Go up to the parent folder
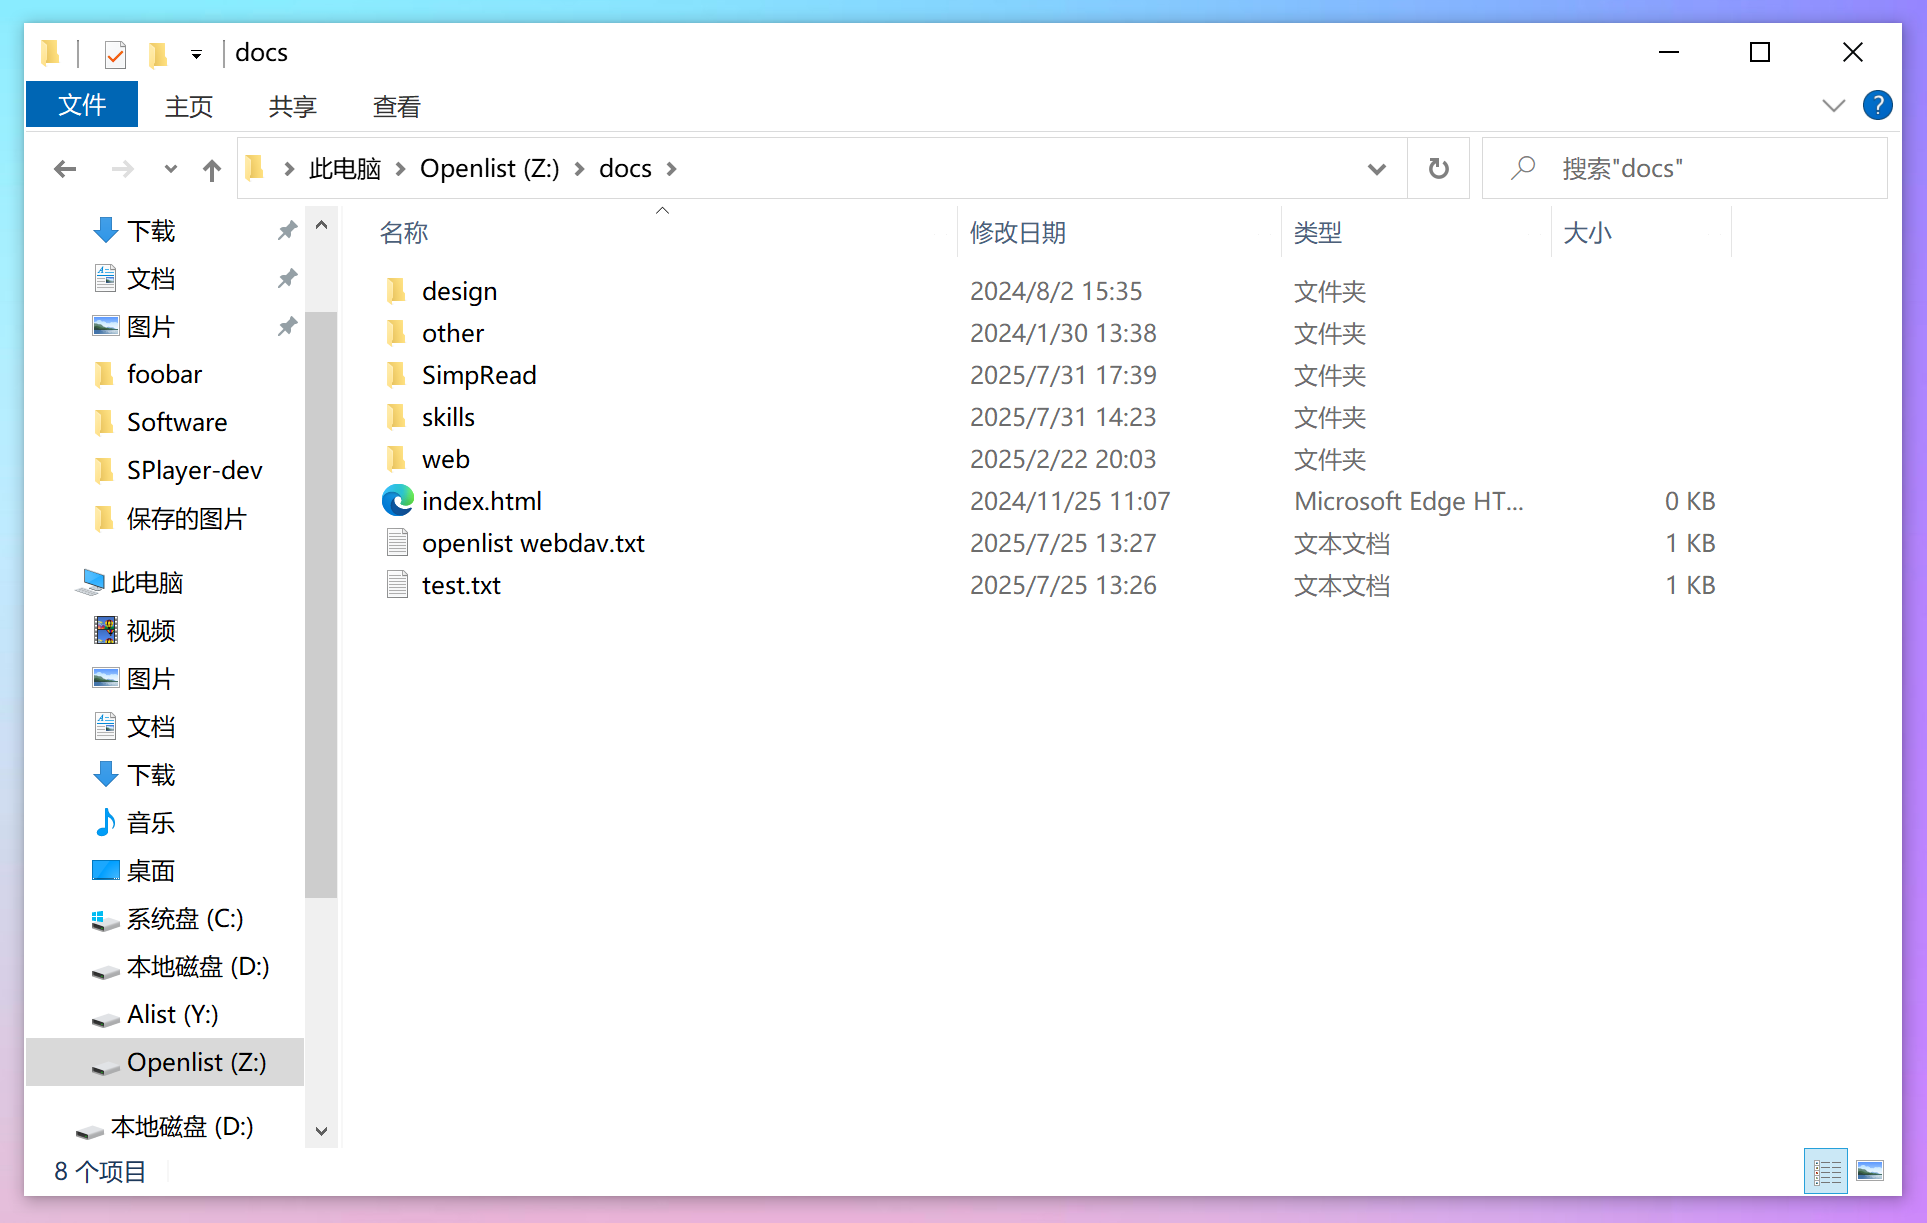 (x=211, y=168)
